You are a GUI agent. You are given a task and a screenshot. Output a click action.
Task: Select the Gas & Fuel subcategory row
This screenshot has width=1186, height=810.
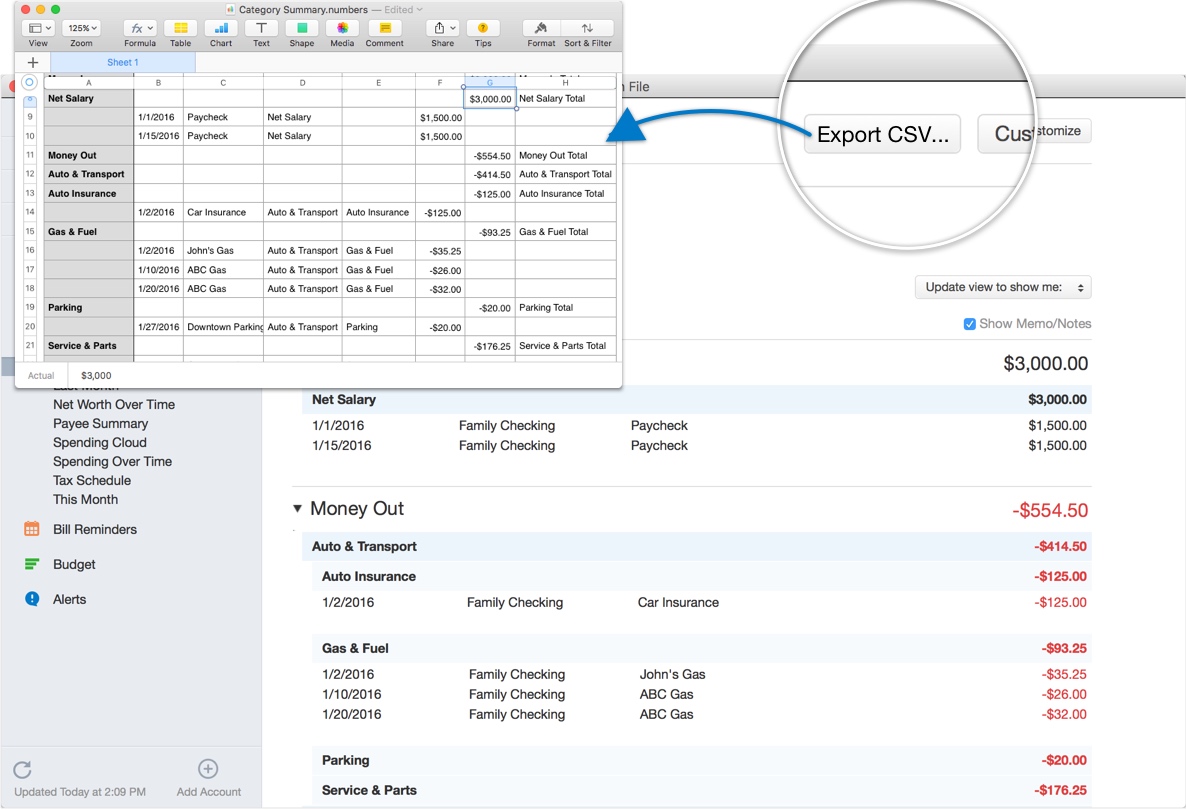point(701,648)
